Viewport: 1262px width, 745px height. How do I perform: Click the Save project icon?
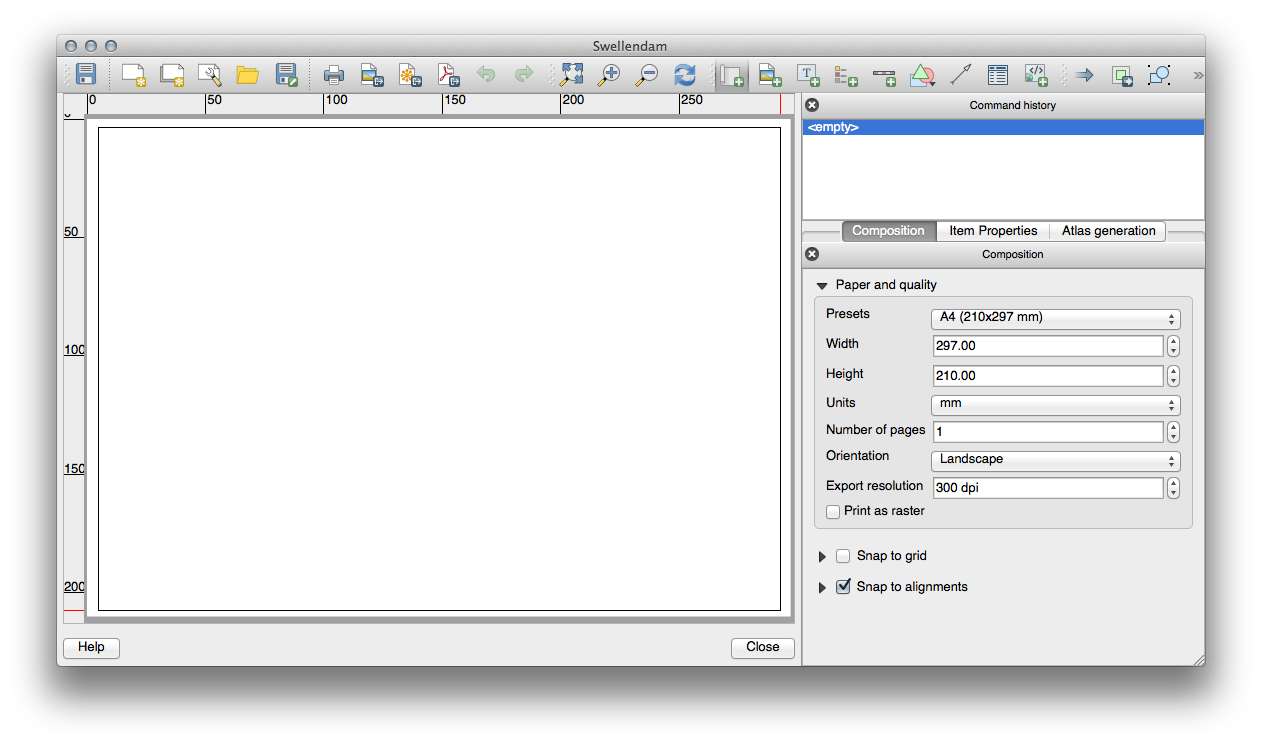pos(86,74)
